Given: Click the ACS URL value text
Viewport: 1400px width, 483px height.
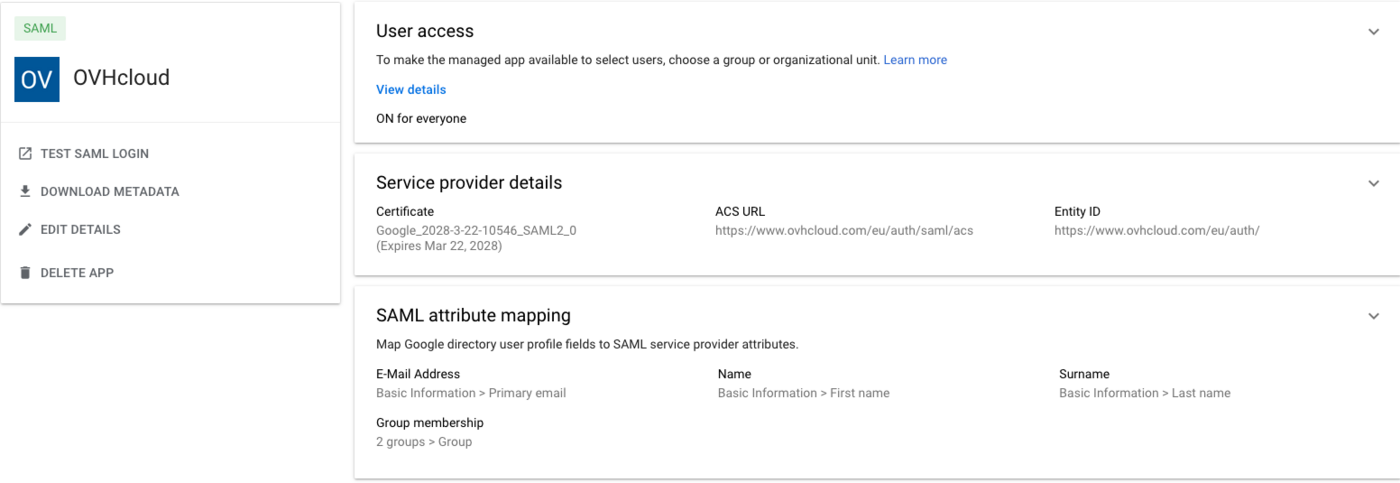Looking at the screenshot, I should click(844, 231).
